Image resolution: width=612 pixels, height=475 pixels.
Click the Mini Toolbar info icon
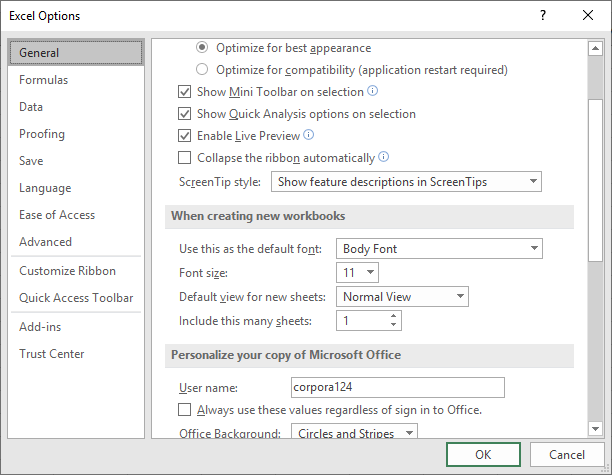click(x=373, y=91)
